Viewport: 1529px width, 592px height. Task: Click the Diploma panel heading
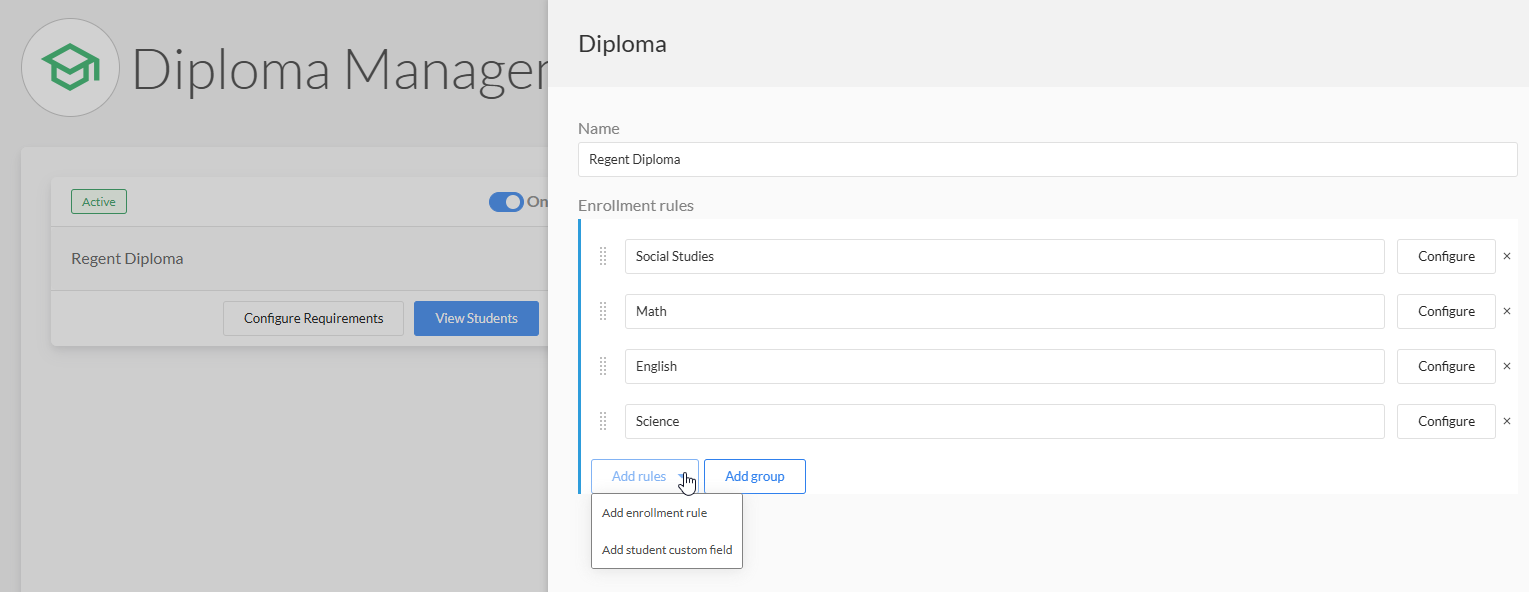coord(622,44)
